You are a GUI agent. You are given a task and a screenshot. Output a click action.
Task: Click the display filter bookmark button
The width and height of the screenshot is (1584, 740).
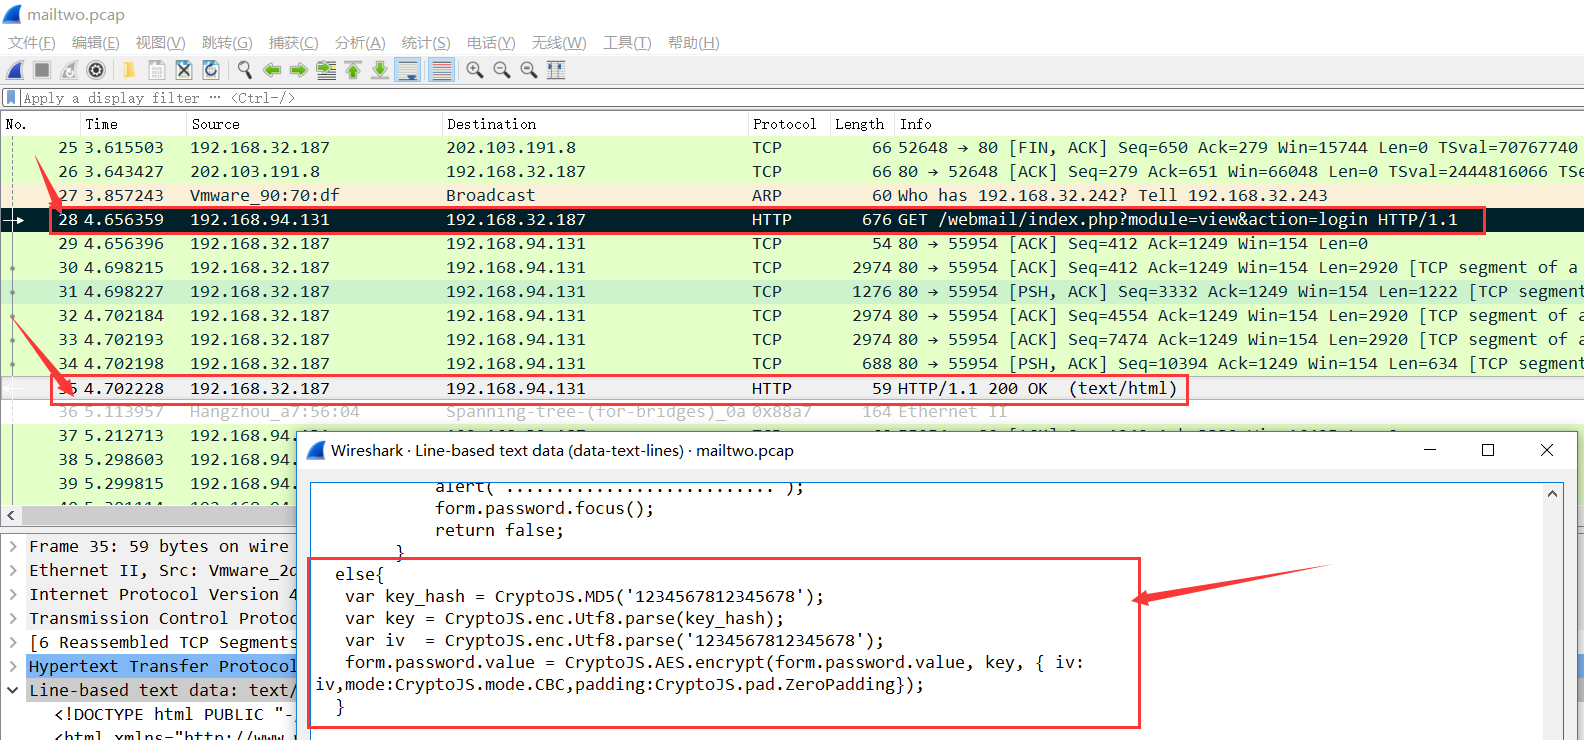(11, 98)
